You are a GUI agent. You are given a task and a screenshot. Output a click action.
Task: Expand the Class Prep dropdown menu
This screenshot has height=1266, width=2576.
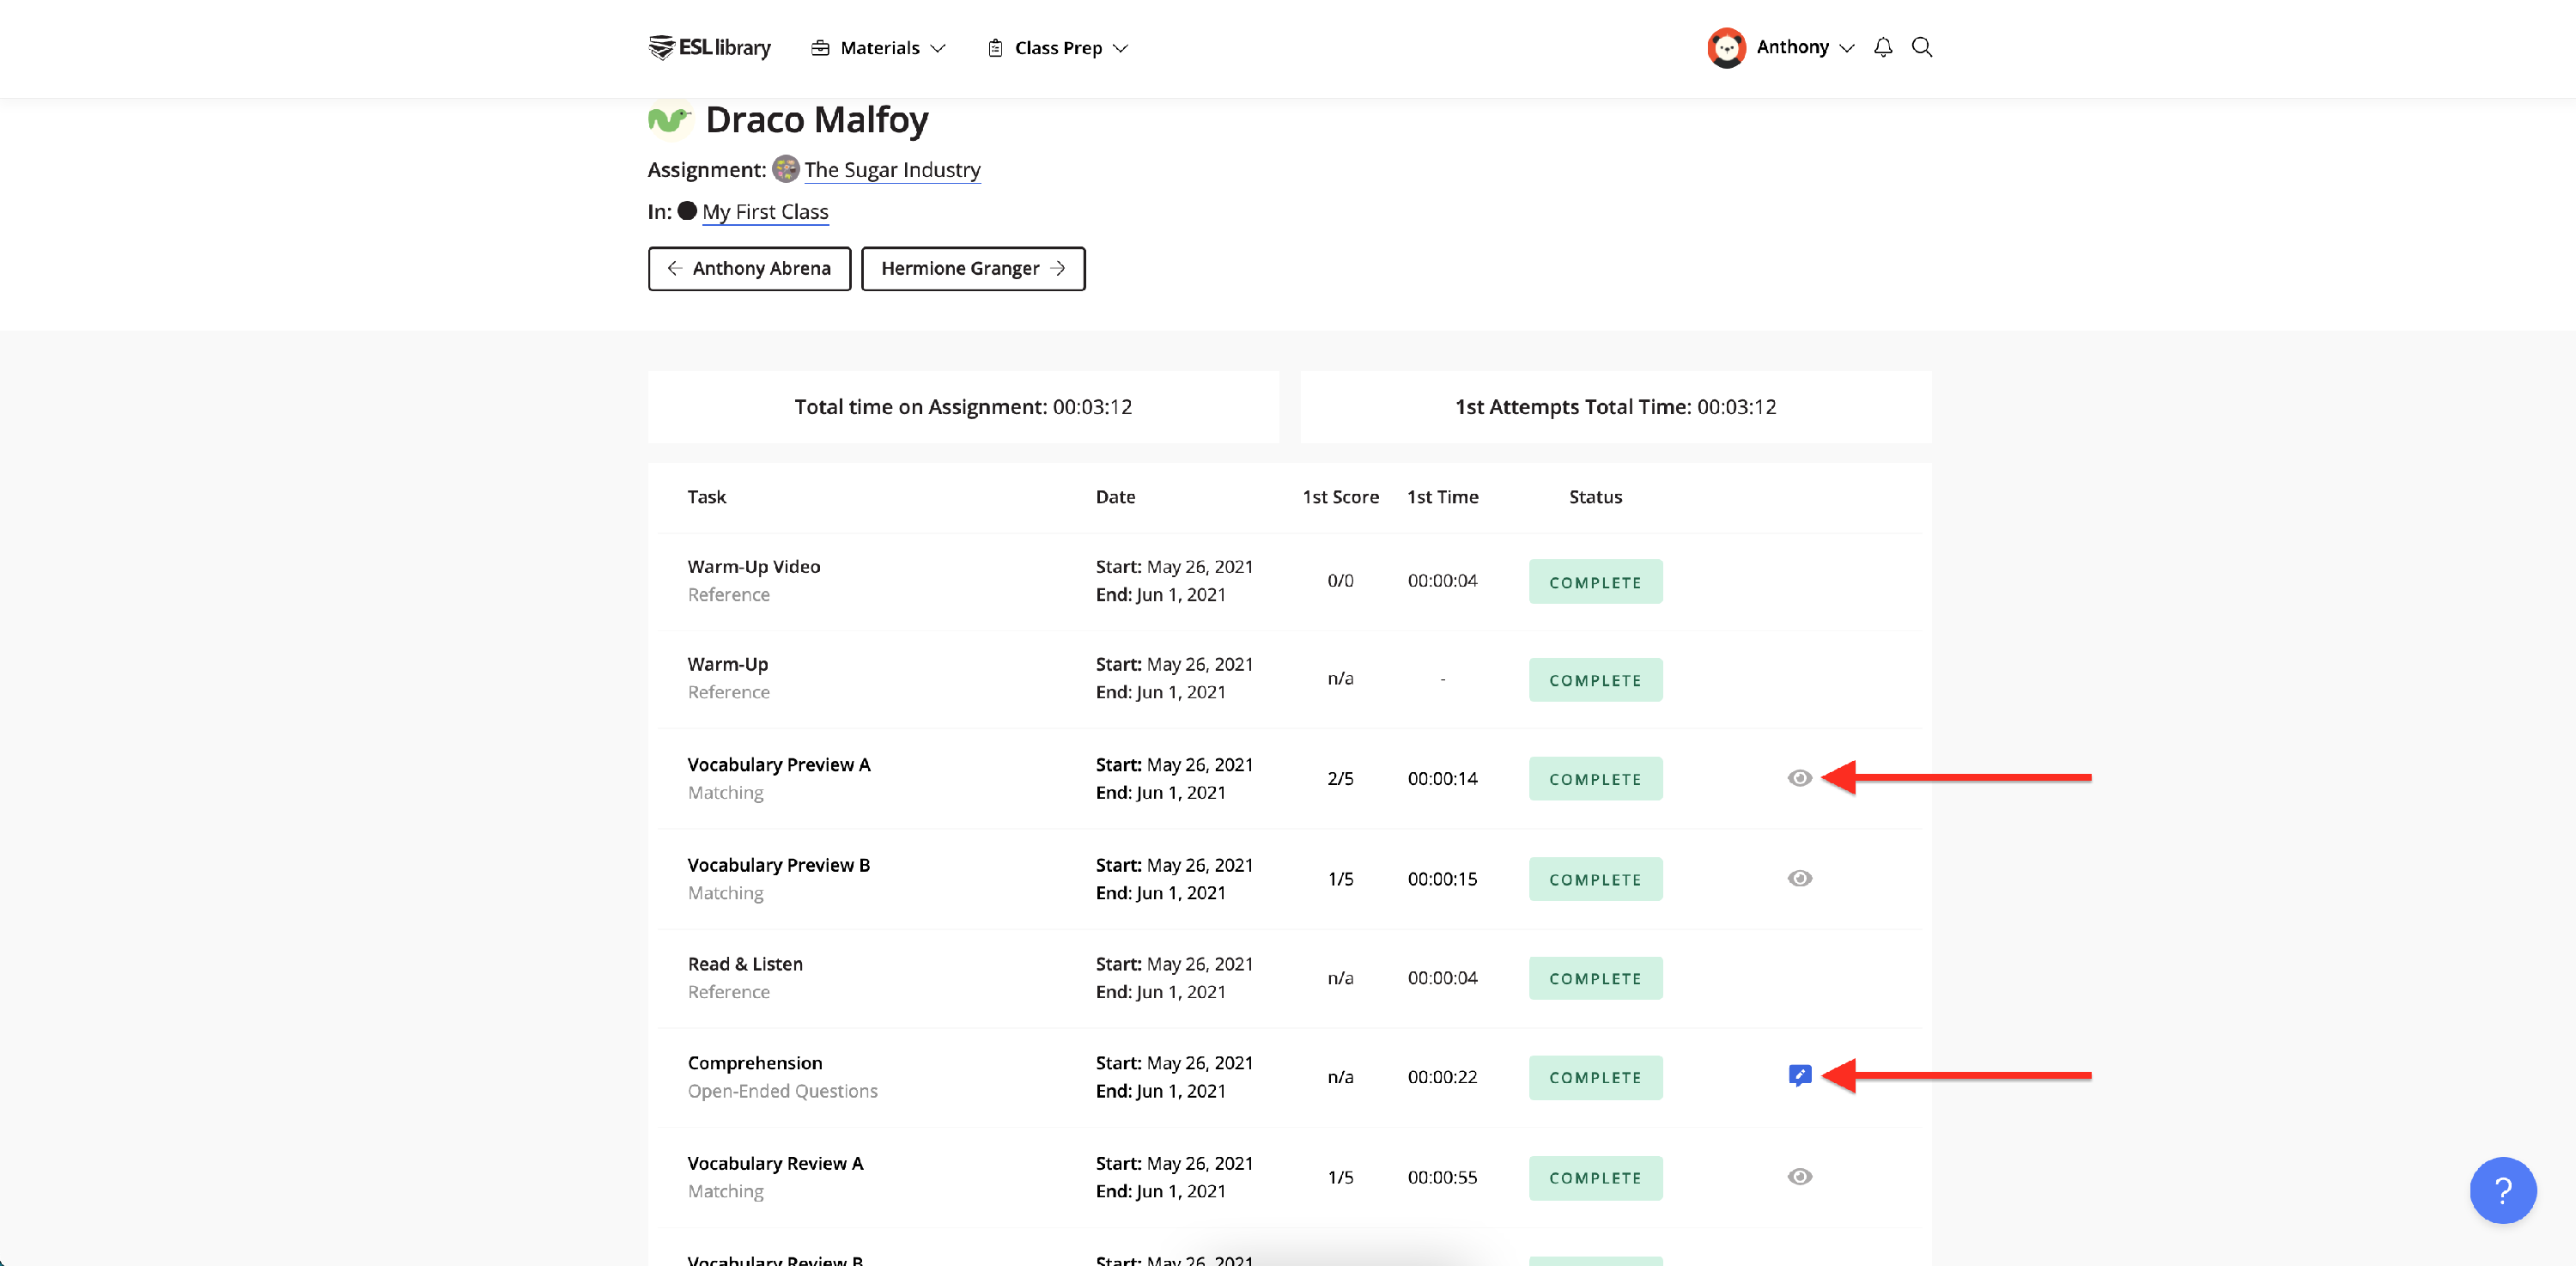1057,47
